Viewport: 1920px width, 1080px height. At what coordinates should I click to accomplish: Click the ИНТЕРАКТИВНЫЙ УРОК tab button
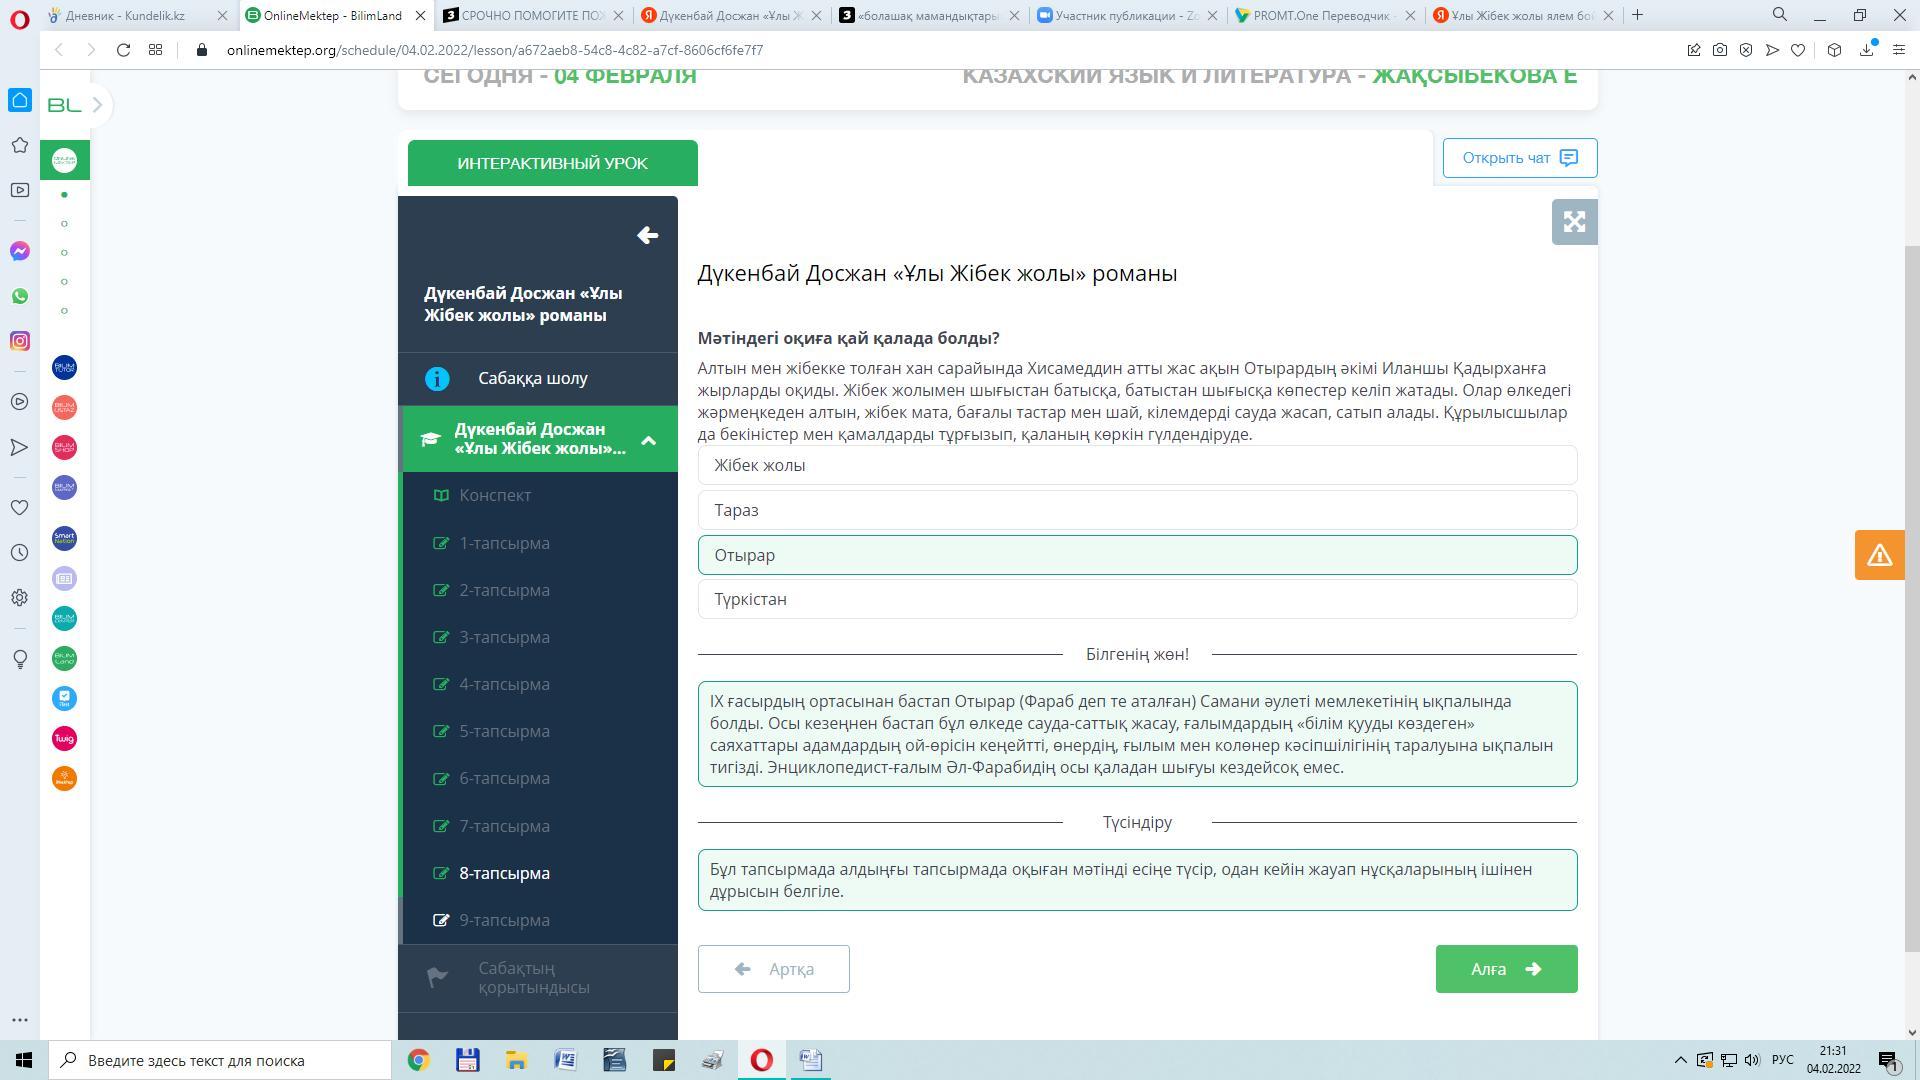pyautogui.click(x=553, y=163)
